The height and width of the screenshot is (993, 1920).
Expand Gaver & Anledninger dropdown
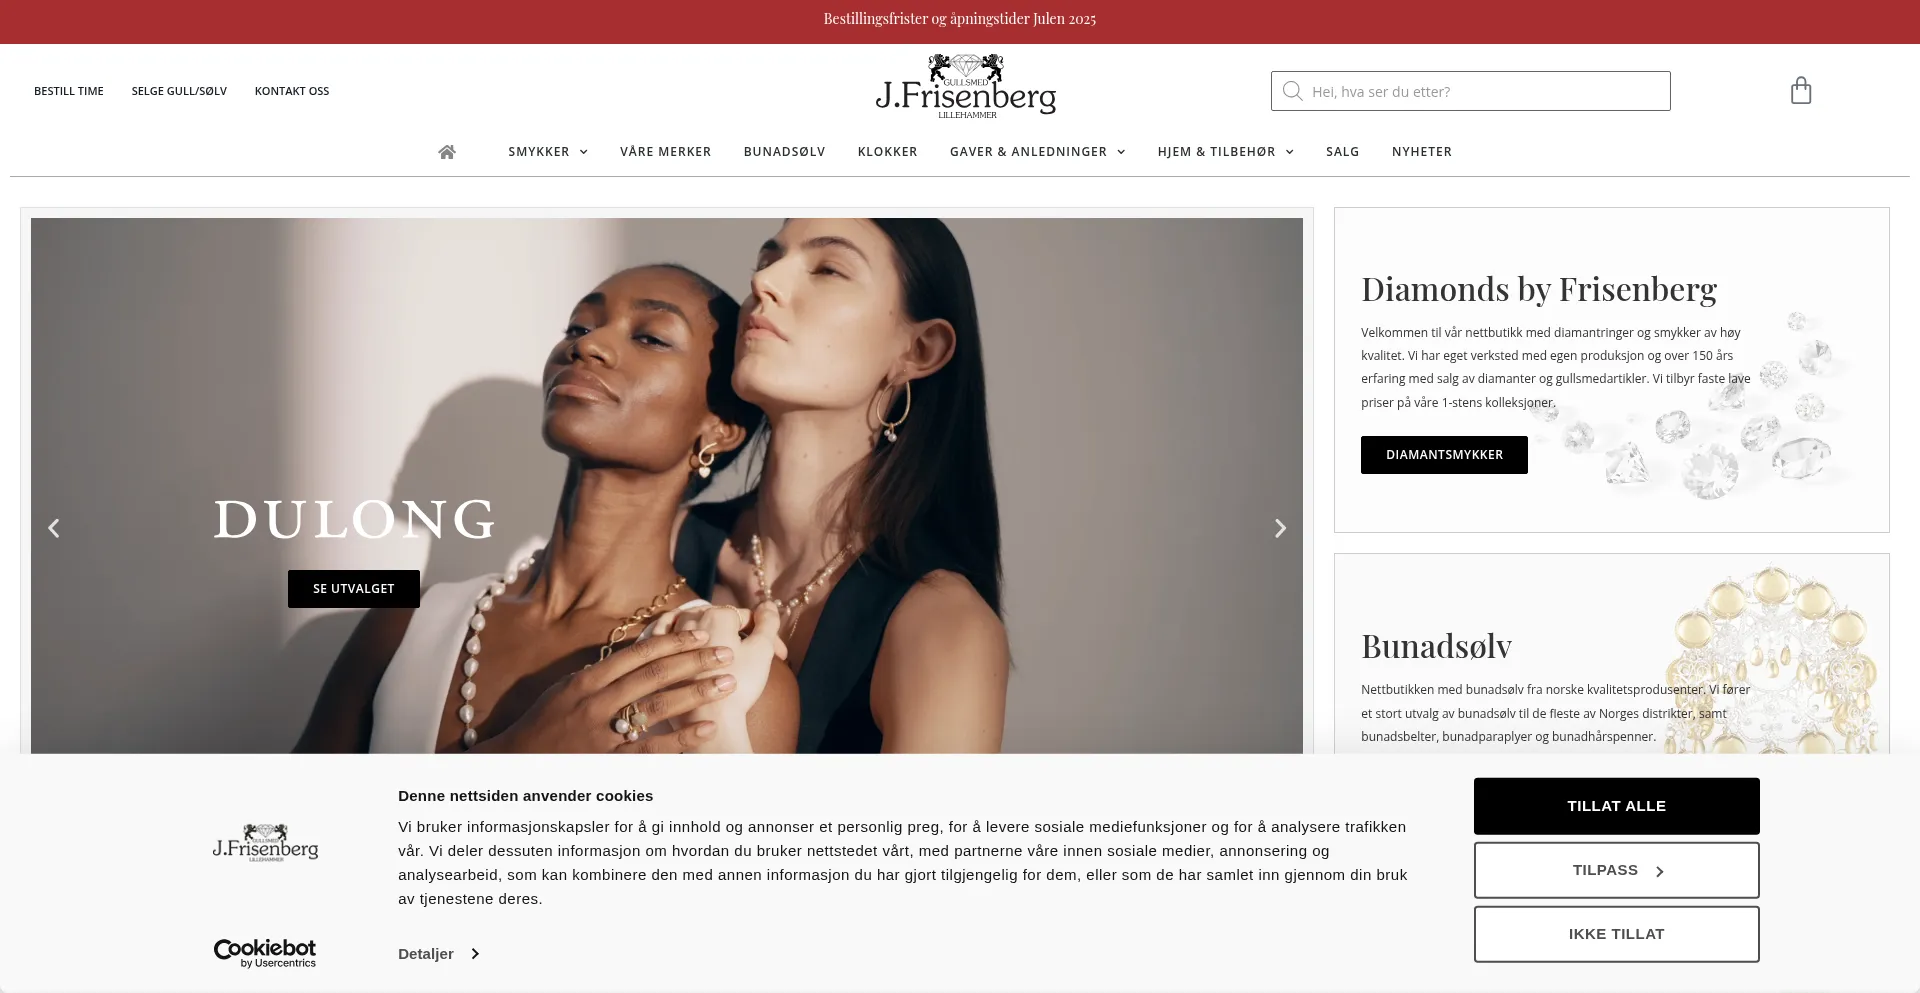coord(1038,152)
